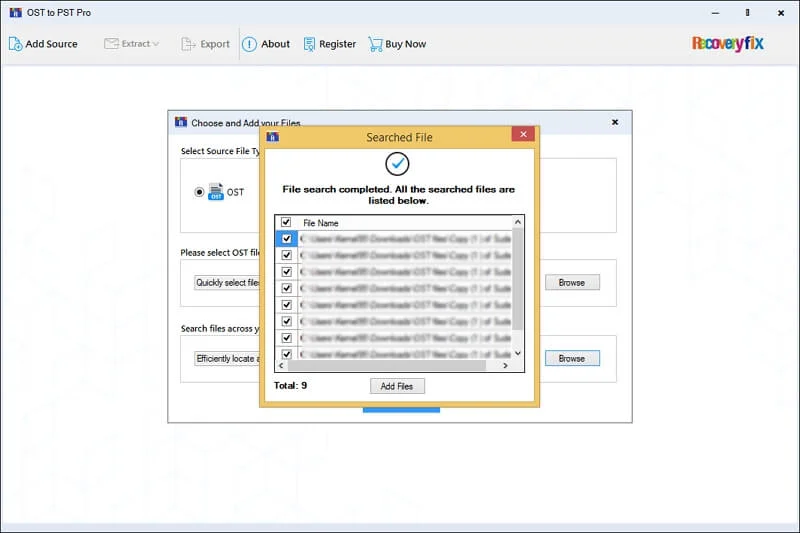
Task: Click the File Name column header
Action: [320, 223]
